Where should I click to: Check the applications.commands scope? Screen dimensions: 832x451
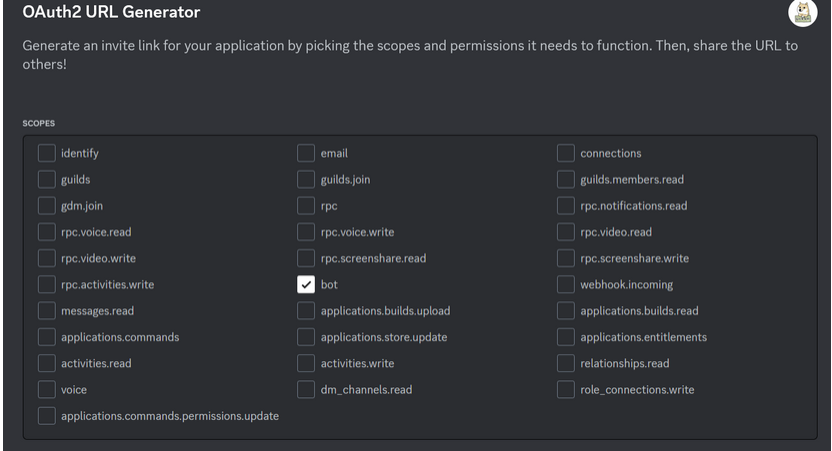[x=47, y=337]
